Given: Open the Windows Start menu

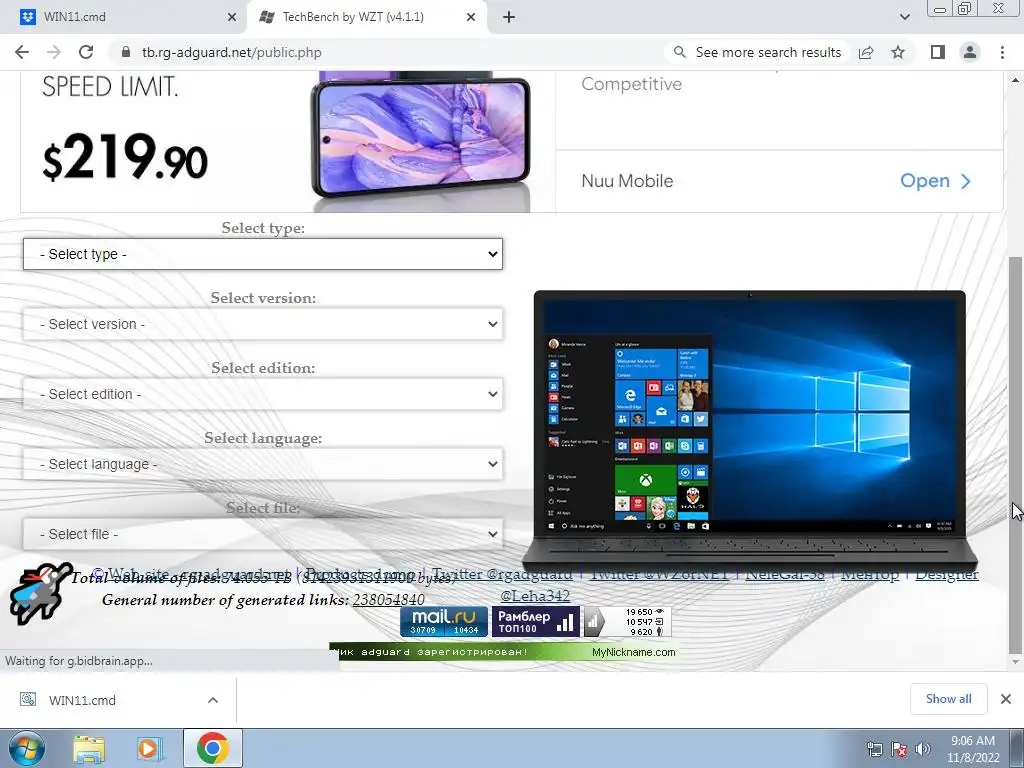Looking at the screenshot, I should [26, 748].
